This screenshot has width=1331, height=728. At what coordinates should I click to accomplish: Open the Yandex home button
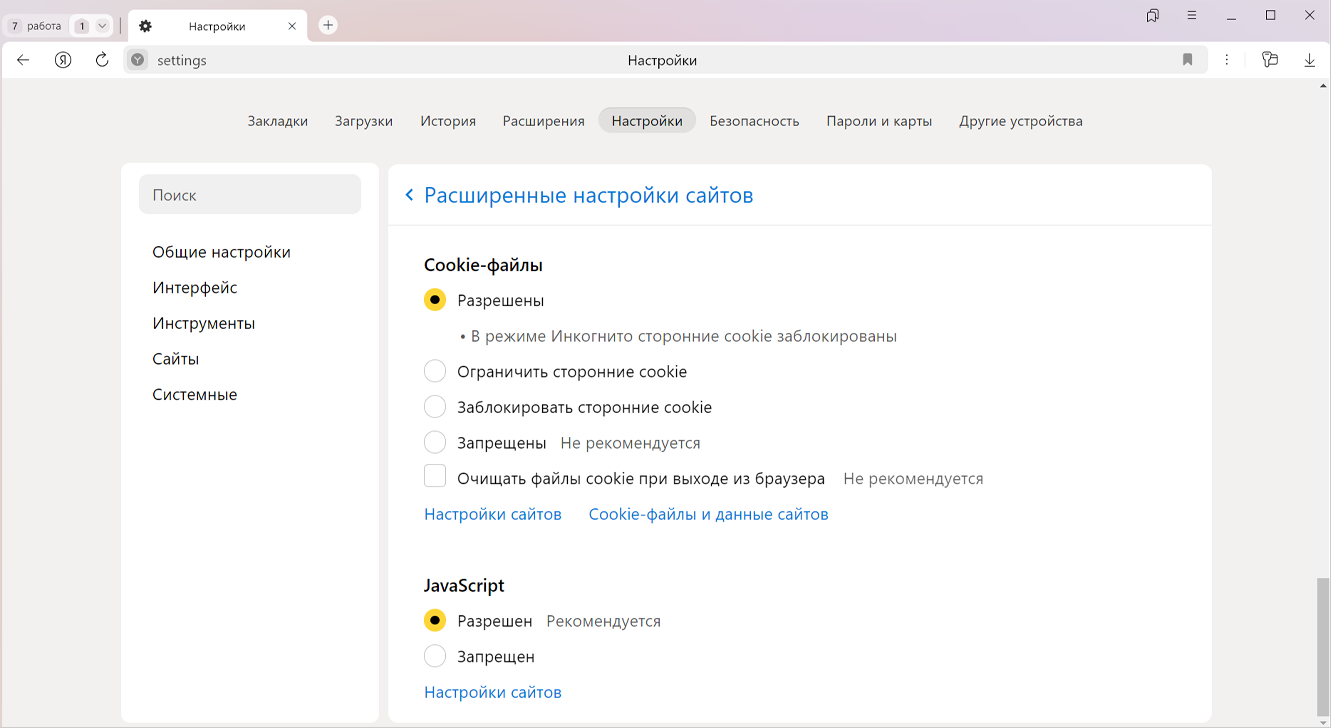point(63,60)
